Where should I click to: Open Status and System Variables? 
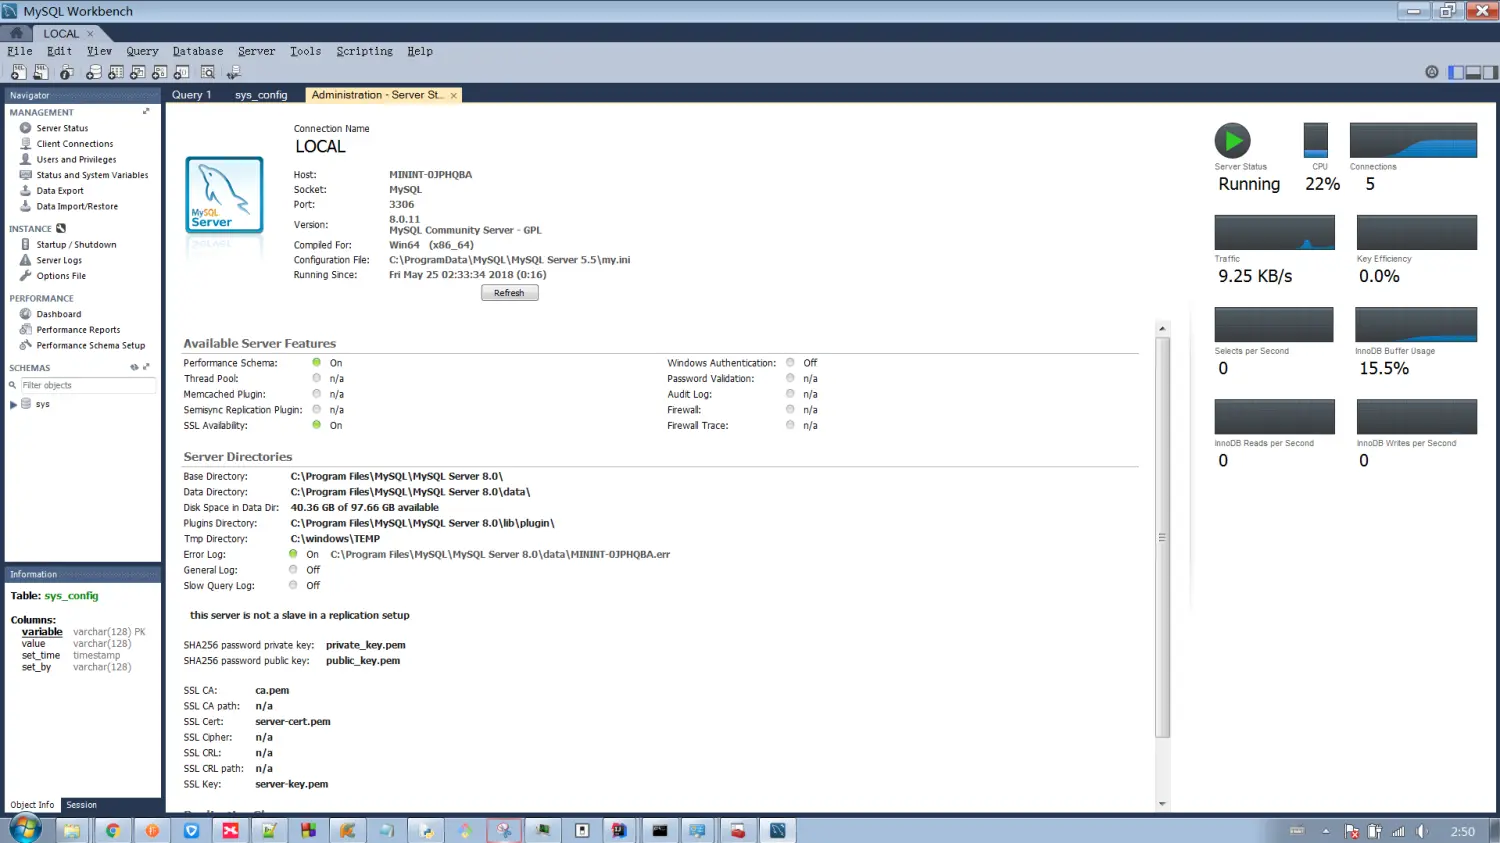(x=92, y=175)
